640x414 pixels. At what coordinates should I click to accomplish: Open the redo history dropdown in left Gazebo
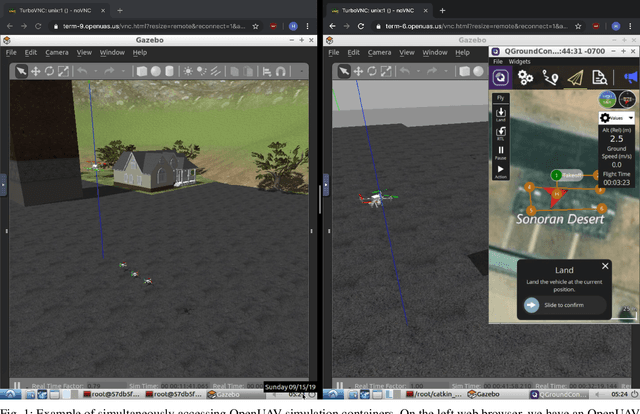click(x=122, y=71)
